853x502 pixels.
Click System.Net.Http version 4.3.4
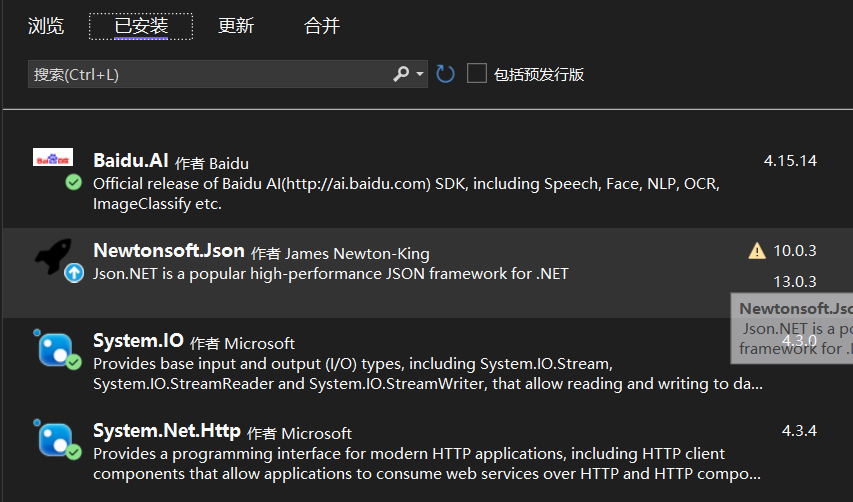pos(799,431)
